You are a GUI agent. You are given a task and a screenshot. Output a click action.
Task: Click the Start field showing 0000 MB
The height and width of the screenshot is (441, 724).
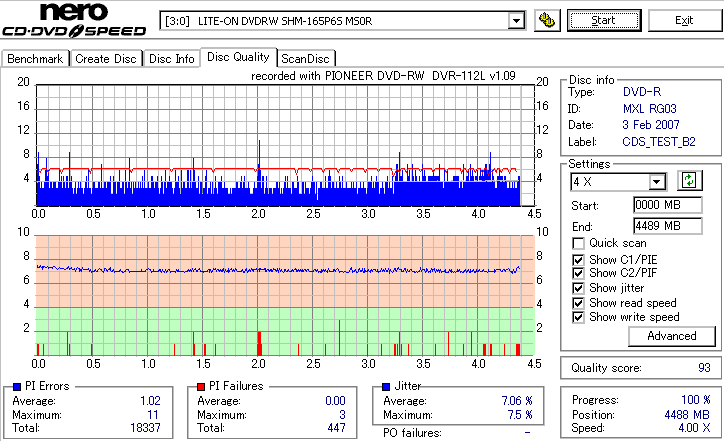[668, 205]
